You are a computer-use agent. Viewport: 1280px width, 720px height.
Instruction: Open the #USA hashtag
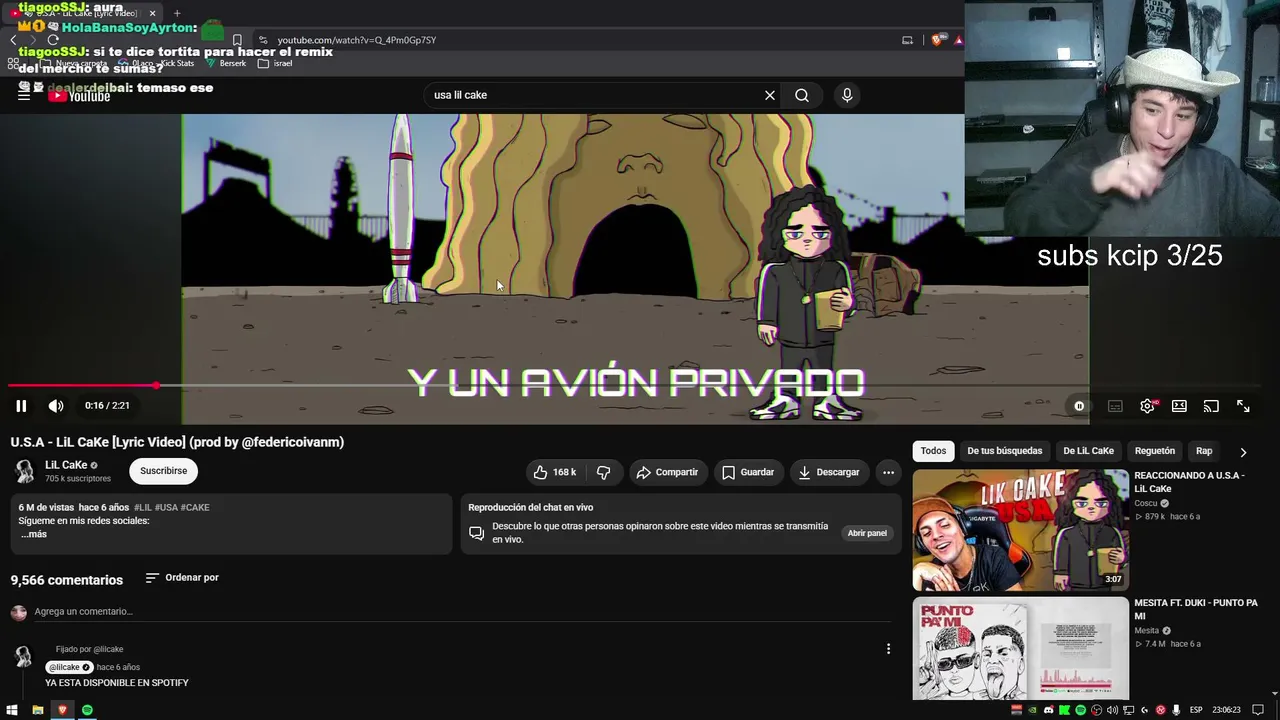(x=166, y=507)
